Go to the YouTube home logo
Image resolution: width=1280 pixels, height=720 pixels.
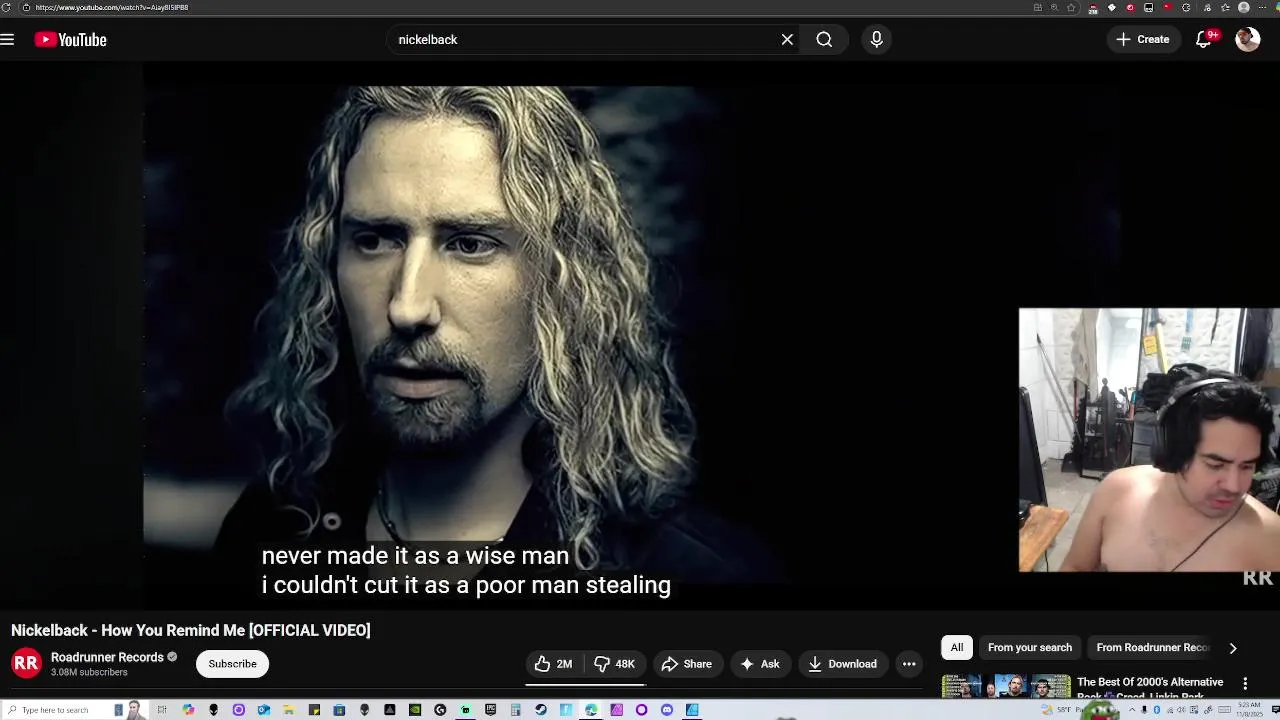[x=70, y=40]
